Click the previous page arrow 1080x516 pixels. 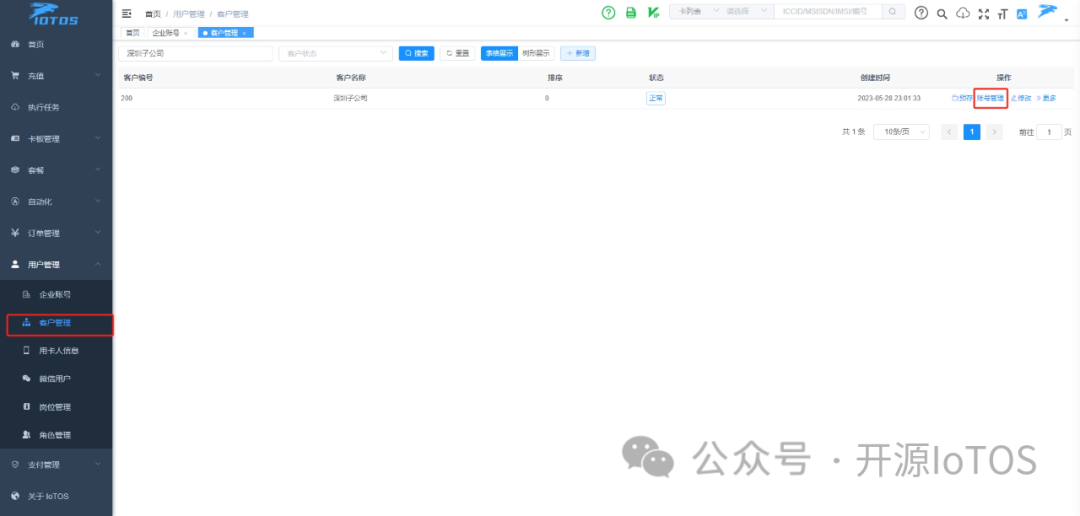(x=949, y=132)
